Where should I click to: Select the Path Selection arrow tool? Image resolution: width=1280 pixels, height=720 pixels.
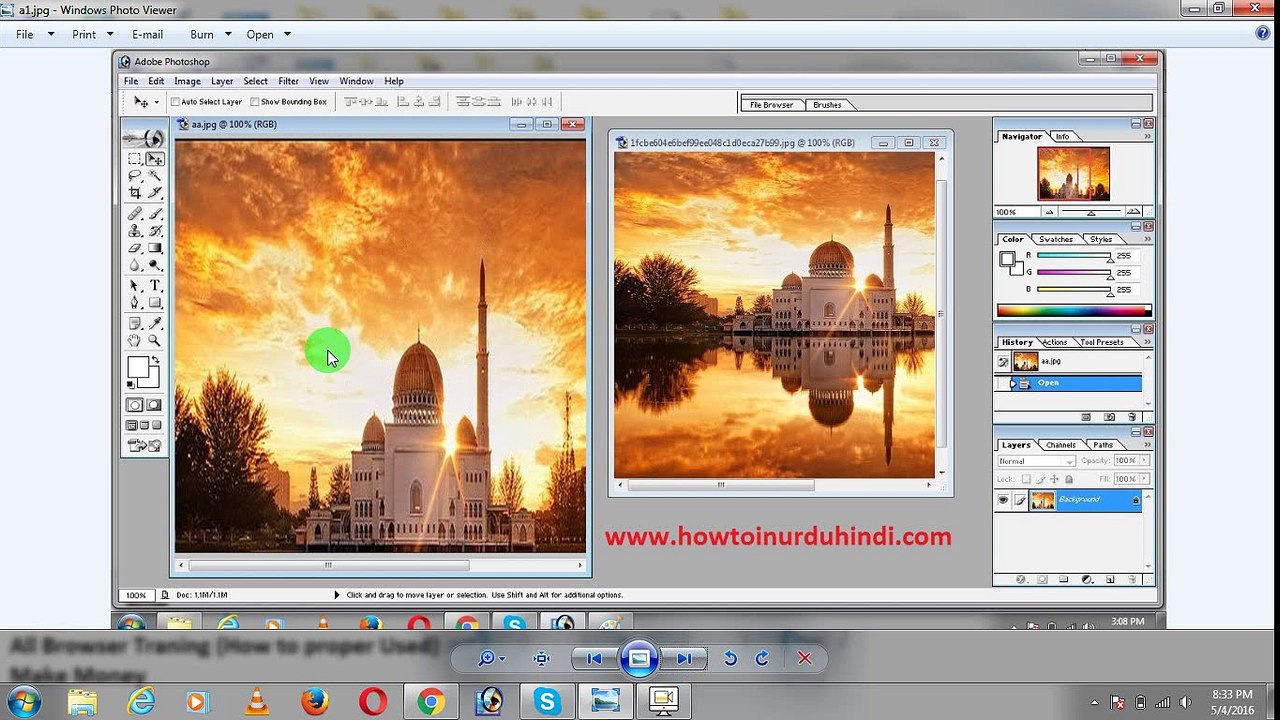tap(135, 286)
